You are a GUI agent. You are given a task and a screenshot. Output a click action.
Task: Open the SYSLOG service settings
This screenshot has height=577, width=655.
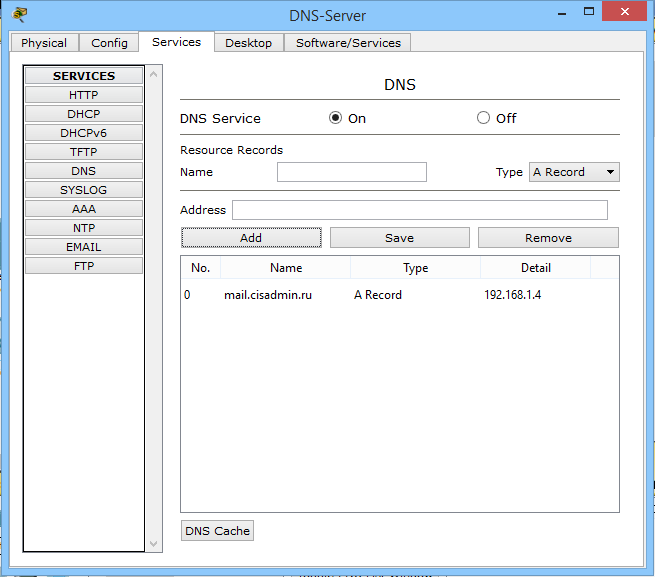click(84, 190)
